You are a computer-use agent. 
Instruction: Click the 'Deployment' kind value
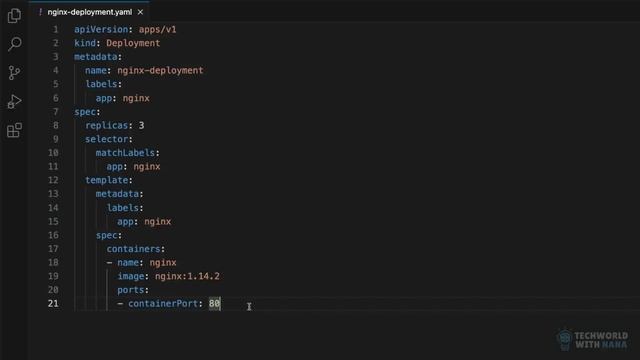coord(133,43)
